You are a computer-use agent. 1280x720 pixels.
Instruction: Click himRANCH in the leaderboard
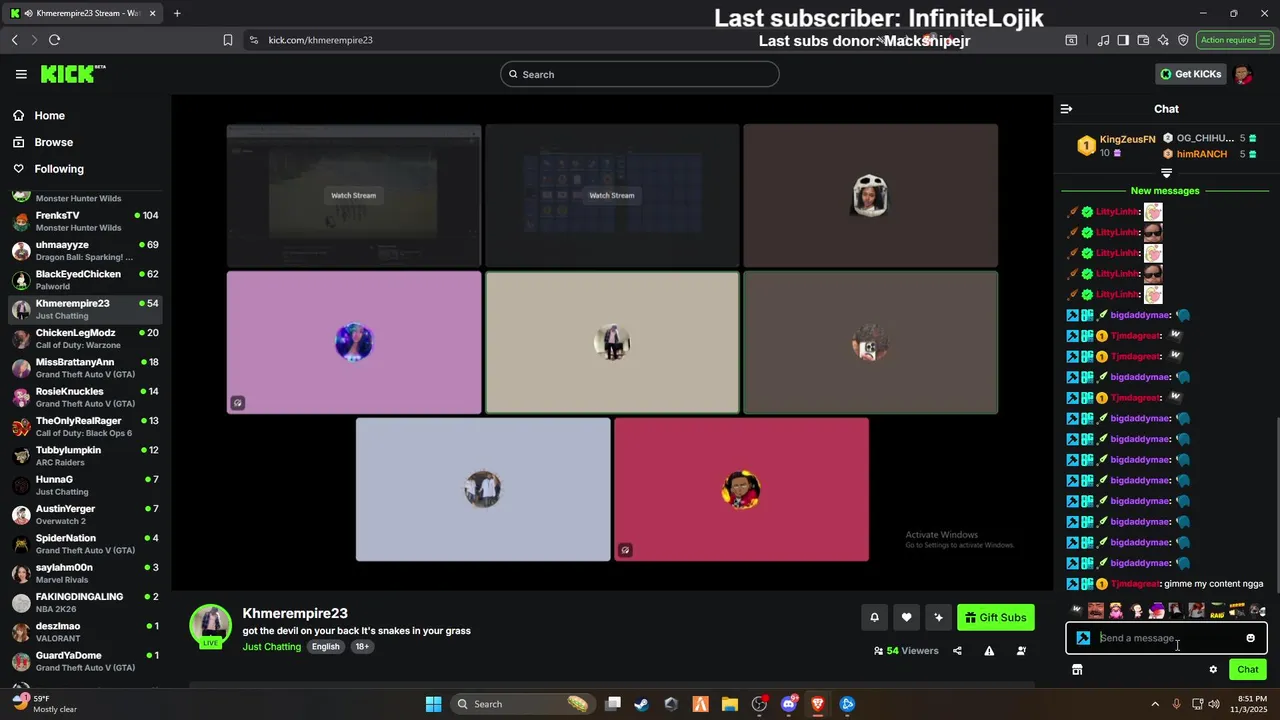[x=1201, y=154]
